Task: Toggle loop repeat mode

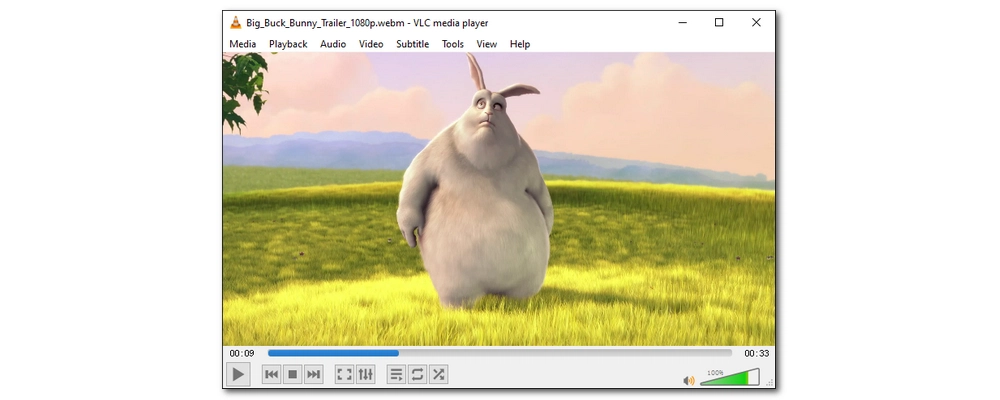Action: tap(417, 374)
